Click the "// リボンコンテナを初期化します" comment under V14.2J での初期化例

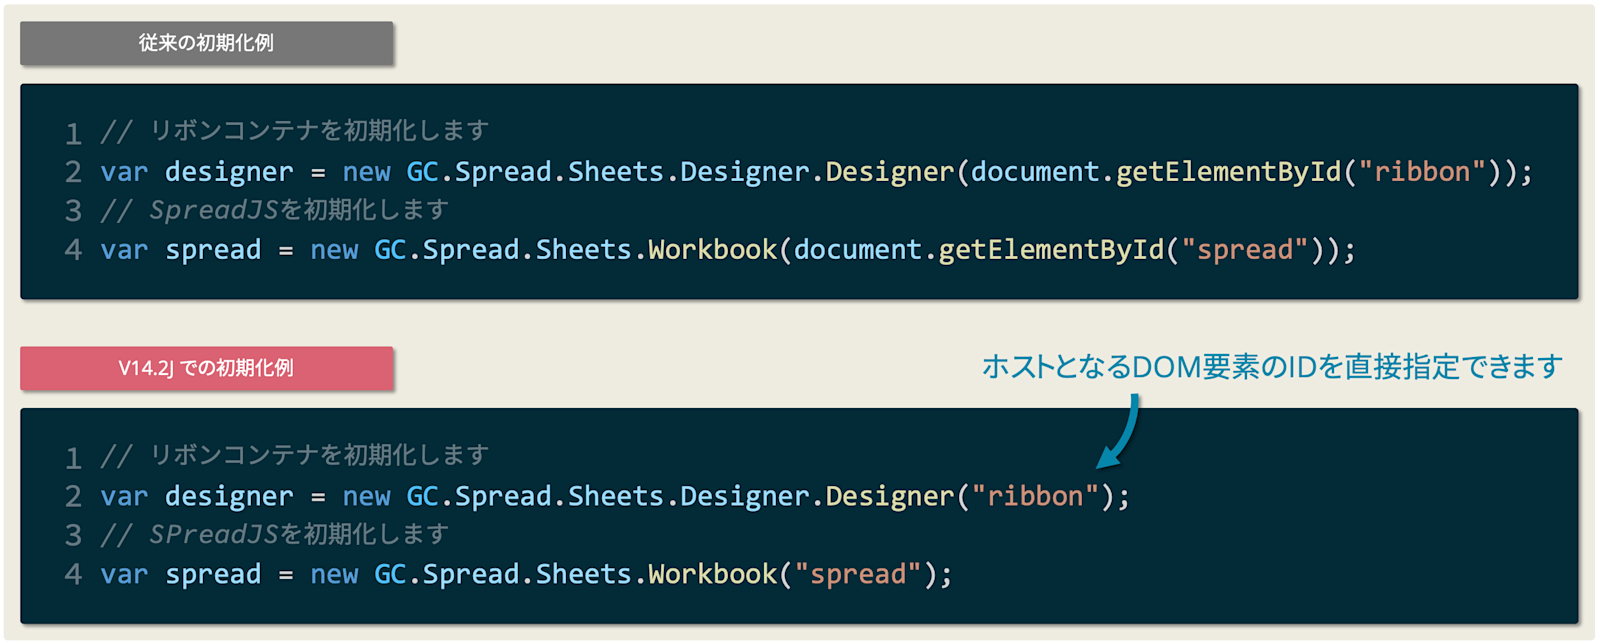pos(295,455)
